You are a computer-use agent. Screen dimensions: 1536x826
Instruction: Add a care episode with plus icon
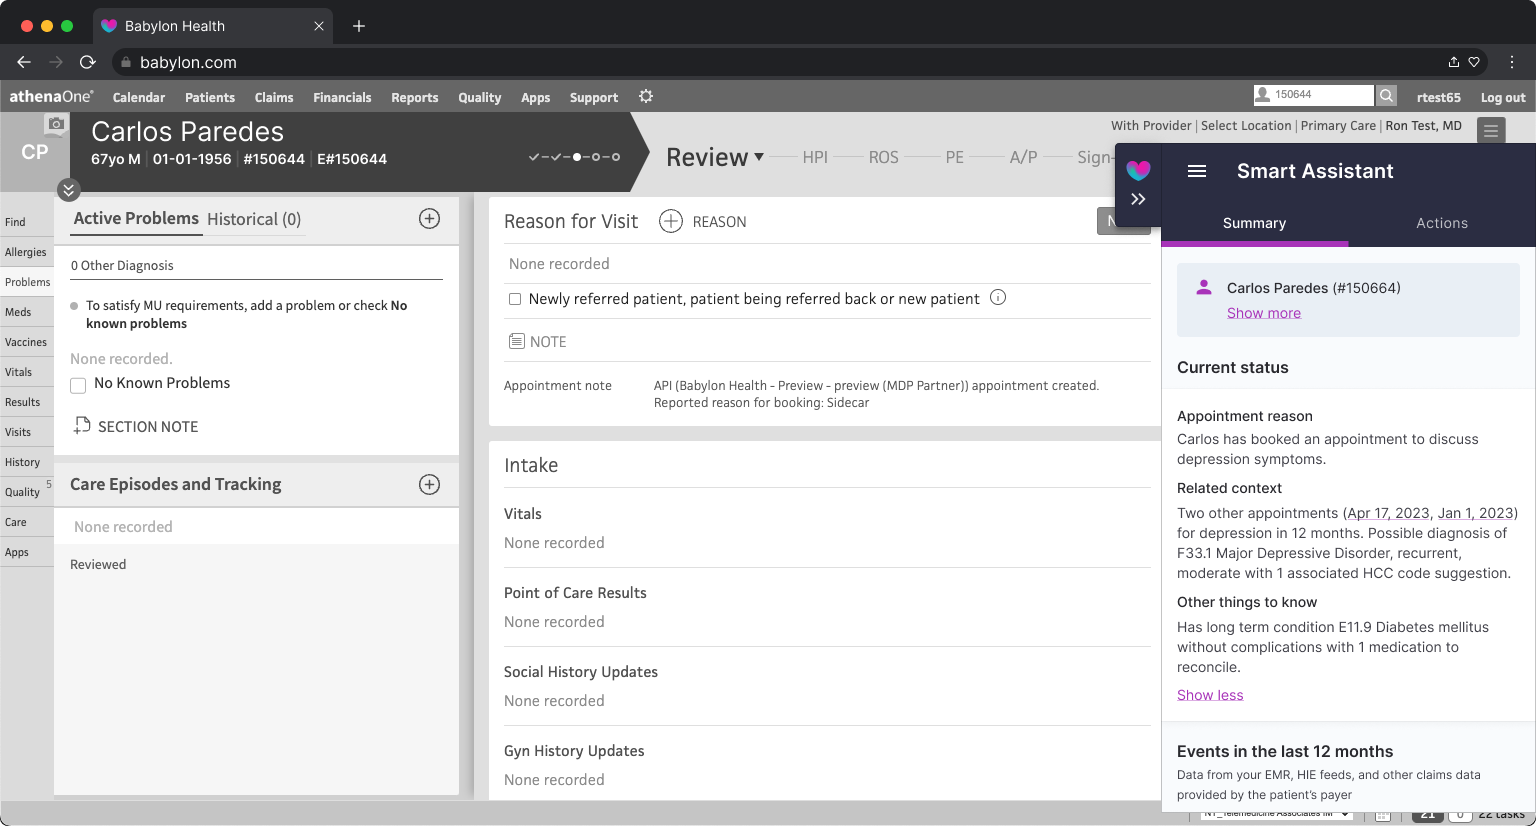click(x=429, y=485)
